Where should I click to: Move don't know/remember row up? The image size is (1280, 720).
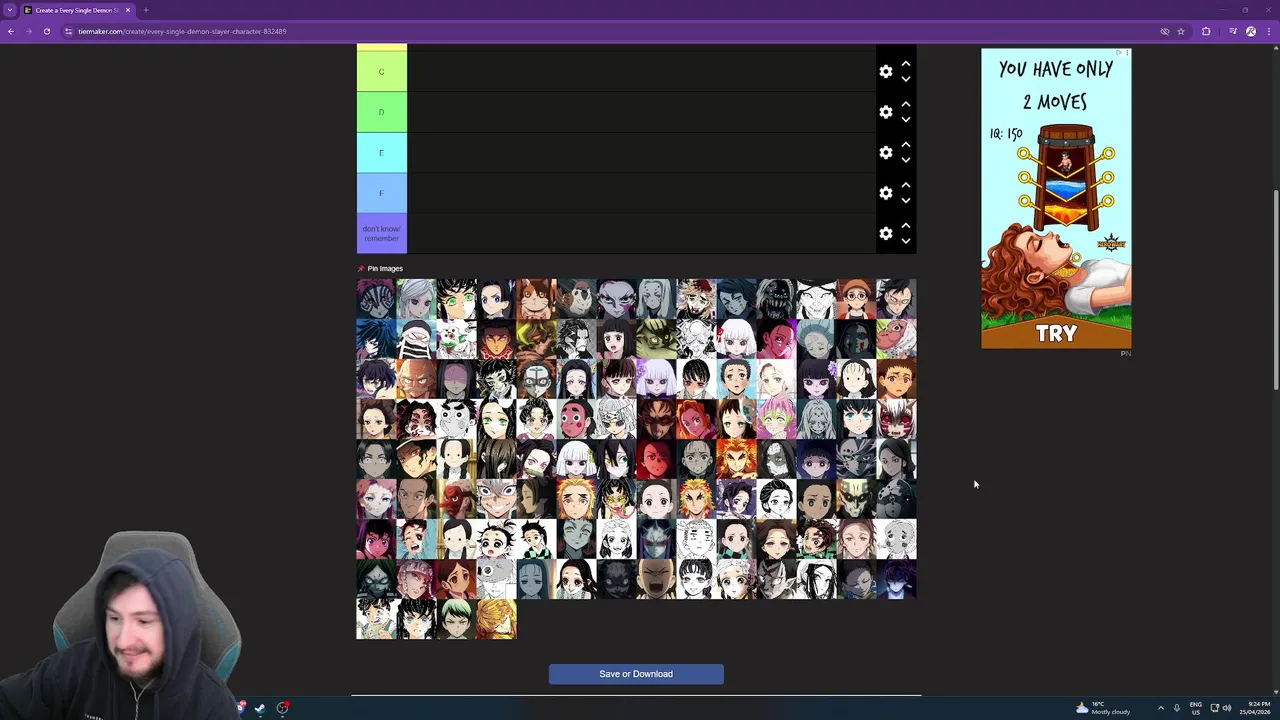905,225
